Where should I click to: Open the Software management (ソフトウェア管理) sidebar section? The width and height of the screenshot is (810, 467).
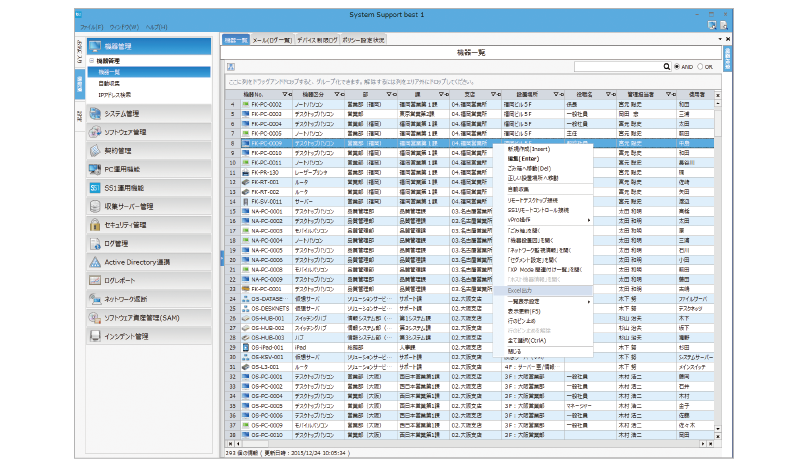tap(149, 132)
